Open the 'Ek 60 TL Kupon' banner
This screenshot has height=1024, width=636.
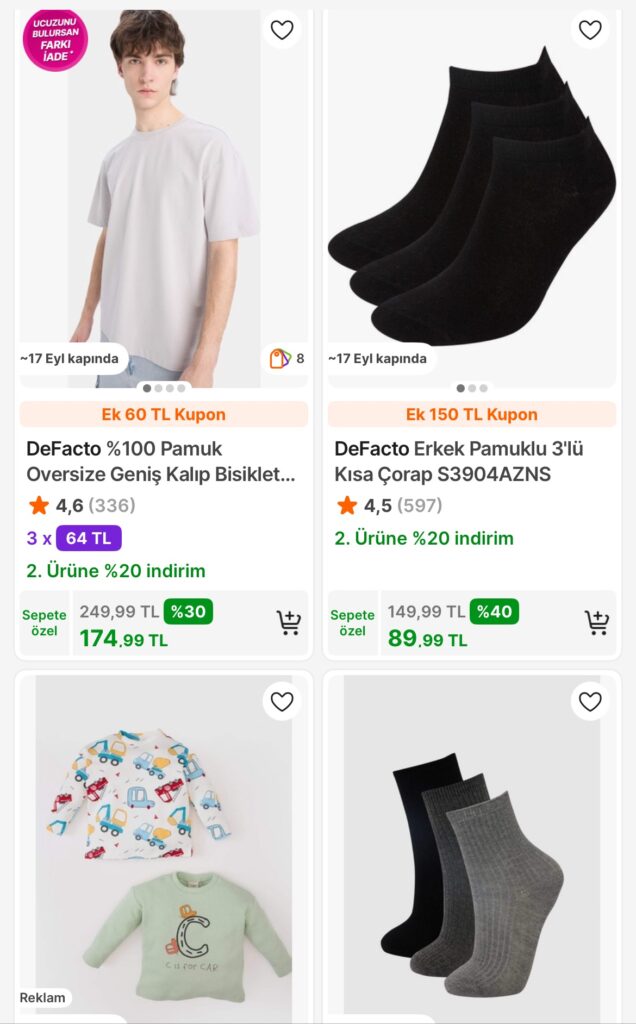point(164,414)
